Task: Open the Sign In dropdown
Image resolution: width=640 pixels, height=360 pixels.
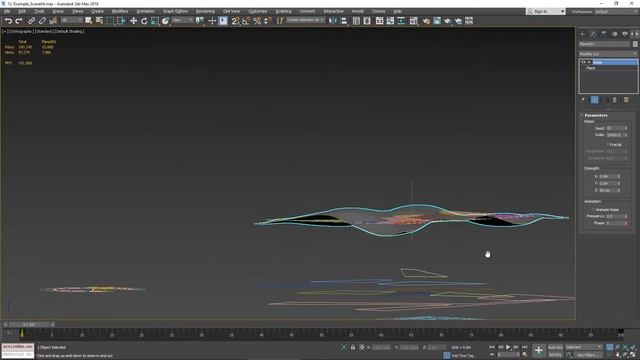Action: [x=546, y=11]
